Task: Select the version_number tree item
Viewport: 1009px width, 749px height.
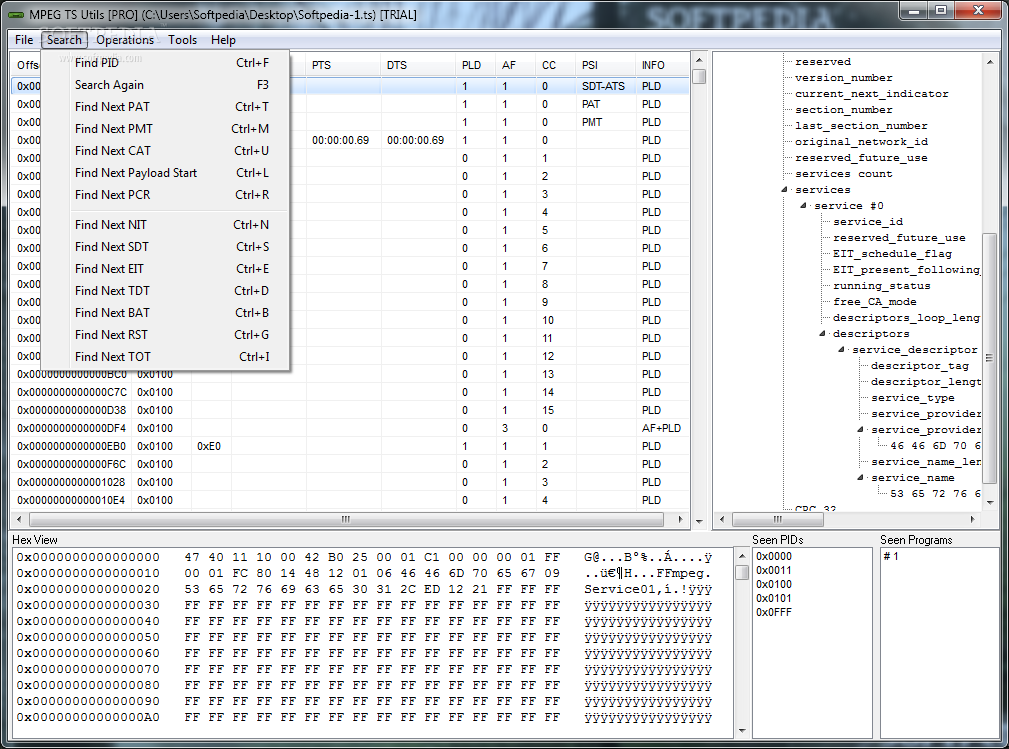Action: click(843, 78)
